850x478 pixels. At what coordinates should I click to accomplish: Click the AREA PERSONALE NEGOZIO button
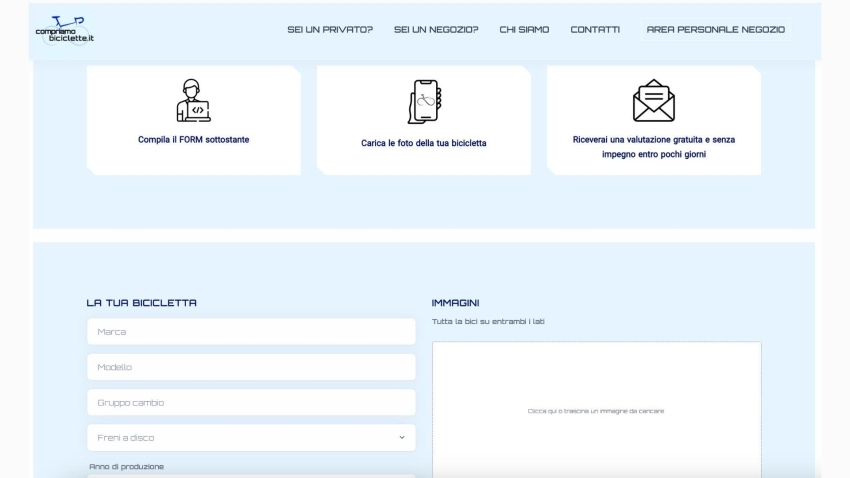(x=715, y=30)
